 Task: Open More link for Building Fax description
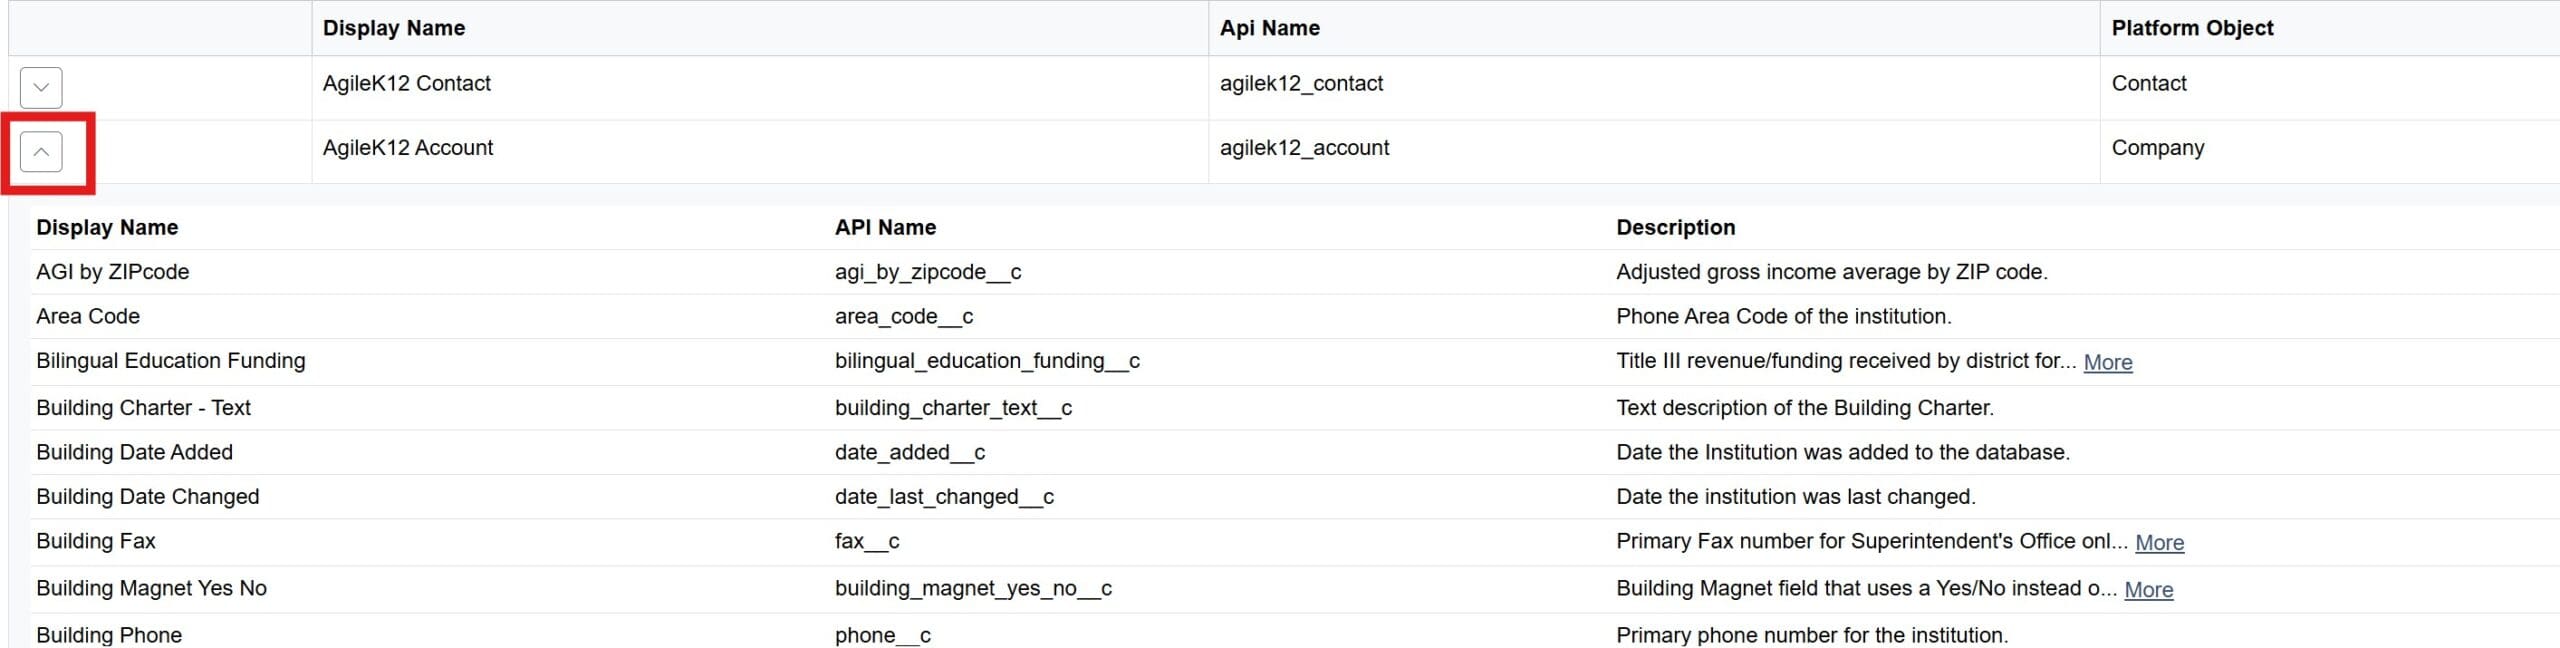click(2159, 542)
